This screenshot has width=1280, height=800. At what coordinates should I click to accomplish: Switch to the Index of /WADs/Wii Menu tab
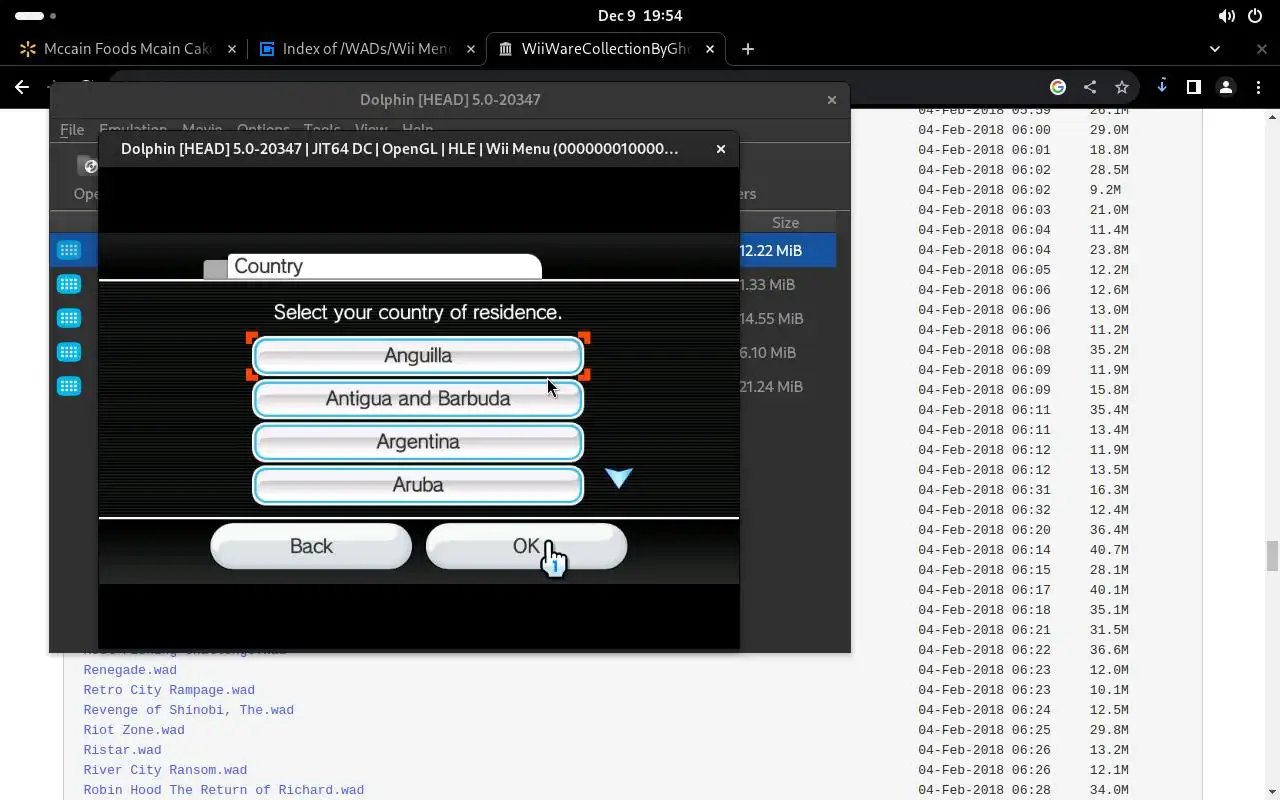pyautogui.click(x=367, y=48)
